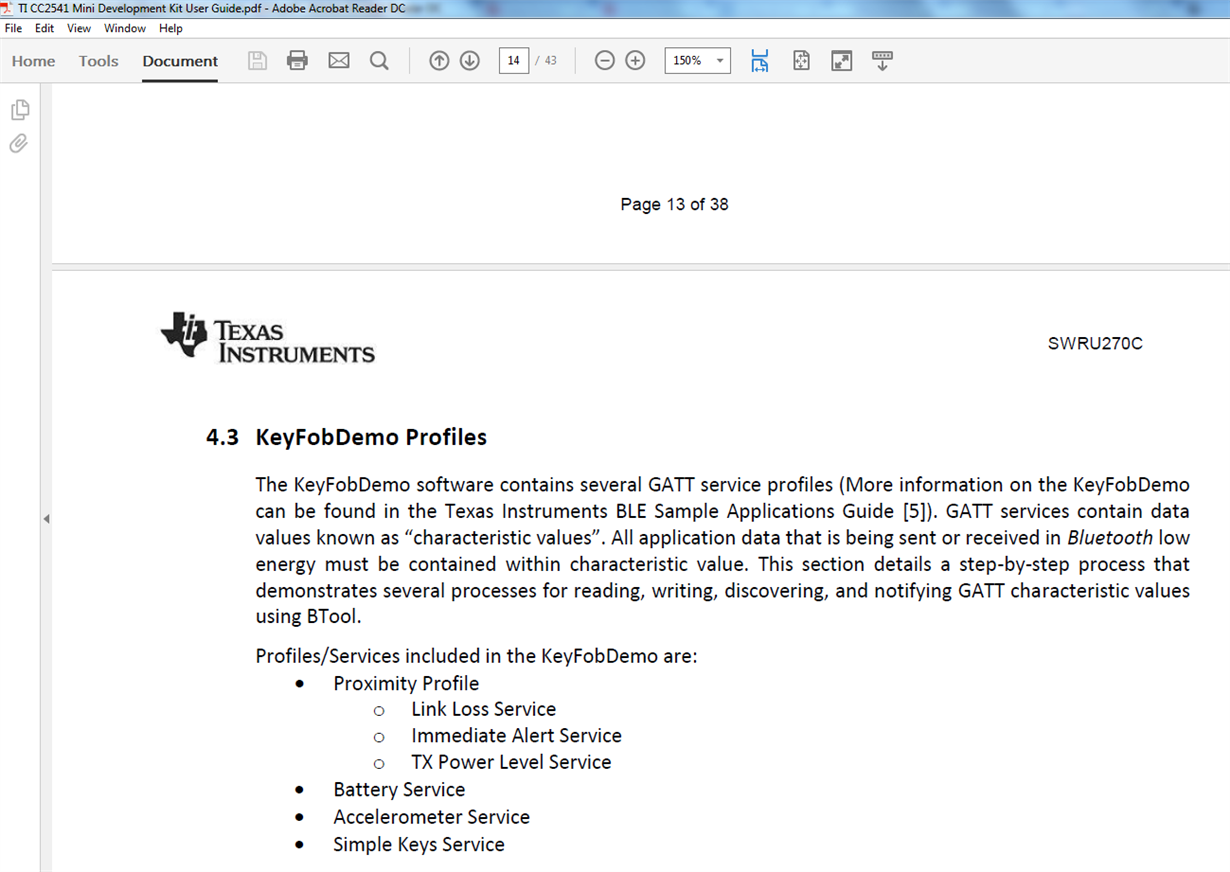
Task: Select the Document tab
Action: coord(180,61)
